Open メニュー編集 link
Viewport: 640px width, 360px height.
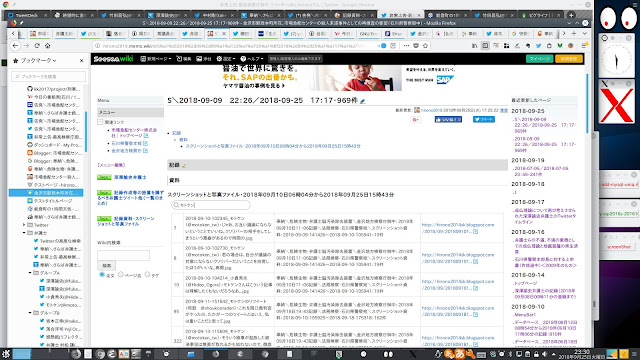111,165
